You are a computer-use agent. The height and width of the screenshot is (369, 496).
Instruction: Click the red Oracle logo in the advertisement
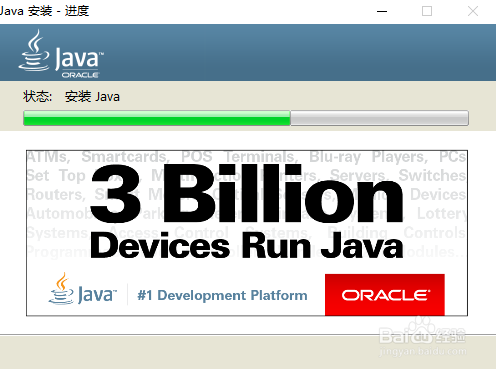coord(385,295)
